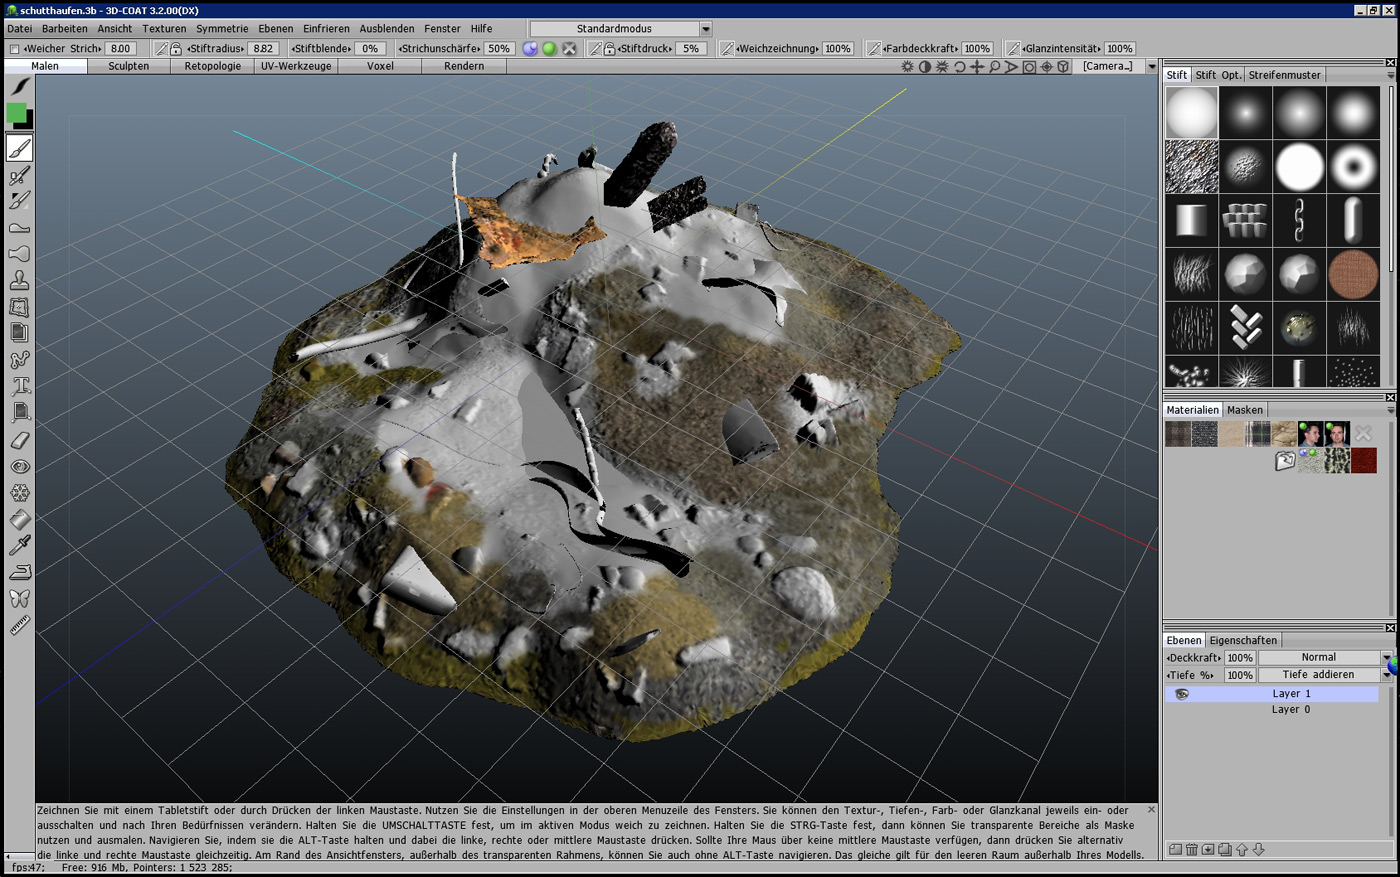This screenshot has height=877, width=1400.
Task: Enable the Weicher Strich checkbox
Action: coord(14,48)
